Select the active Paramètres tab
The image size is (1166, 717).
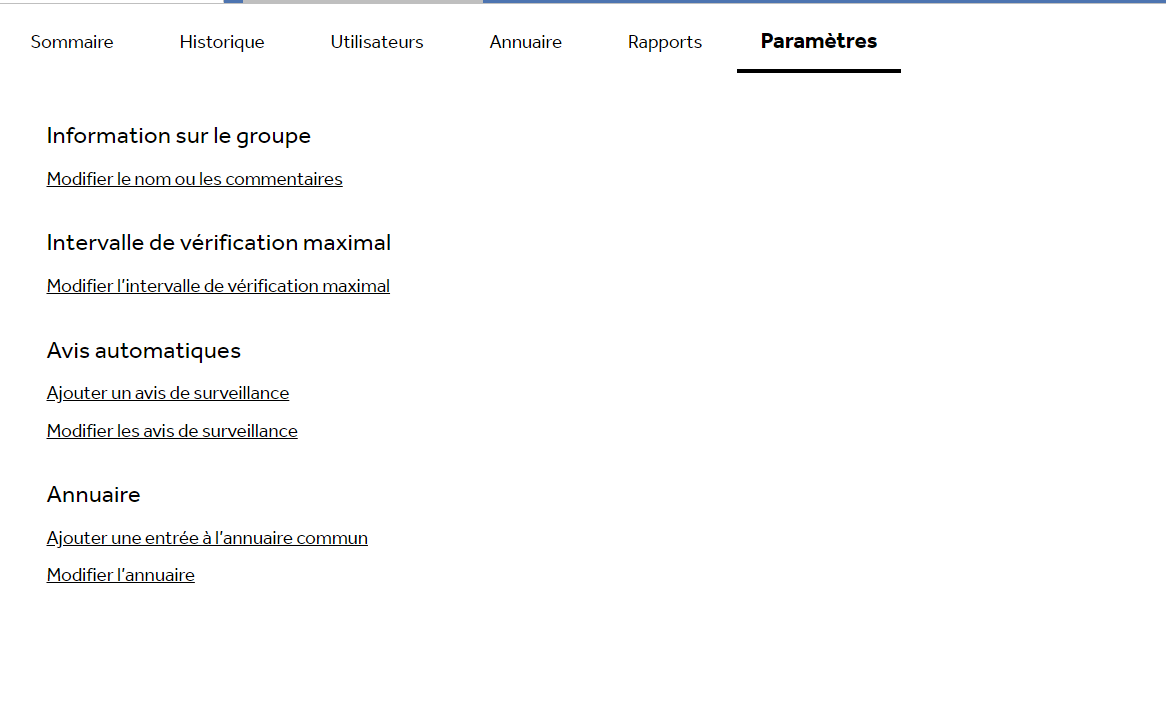click(818, 42)
